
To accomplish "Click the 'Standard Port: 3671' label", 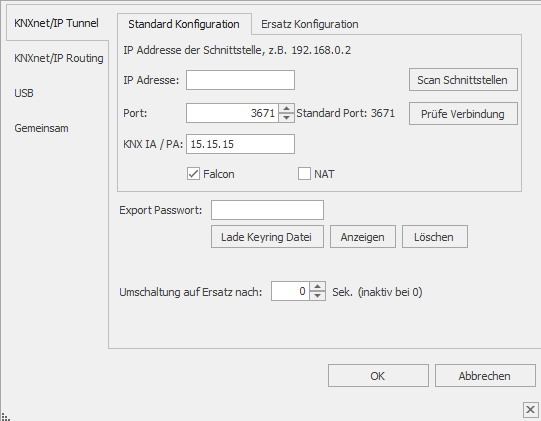I will (x=345, y=113).
